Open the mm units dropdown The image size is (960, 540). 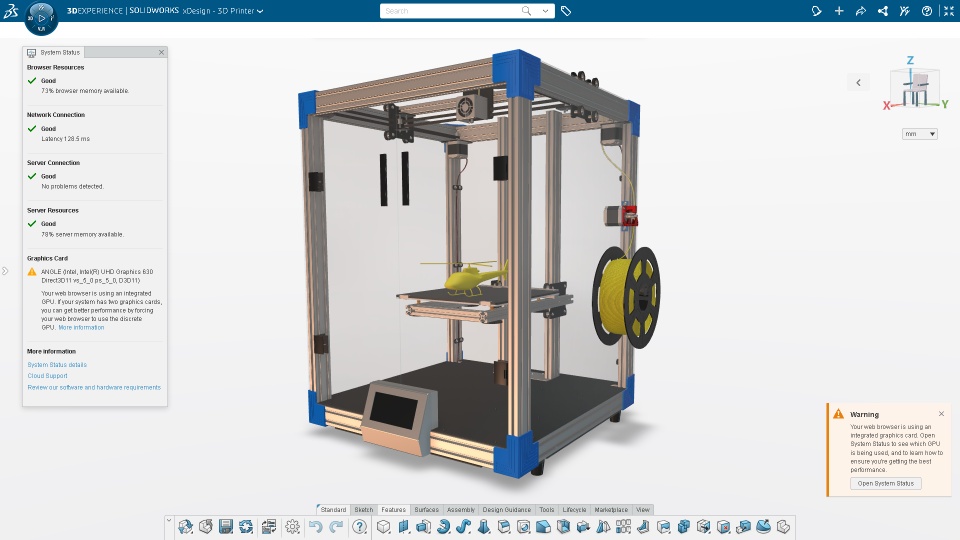[920, 133]
